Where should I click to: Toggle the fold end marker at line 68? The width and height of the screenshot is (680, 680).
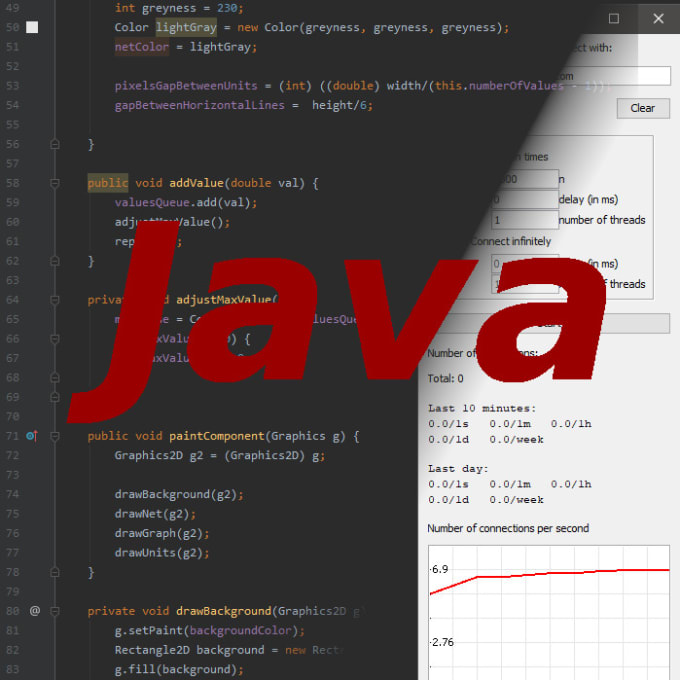click(x=55, y=377)
